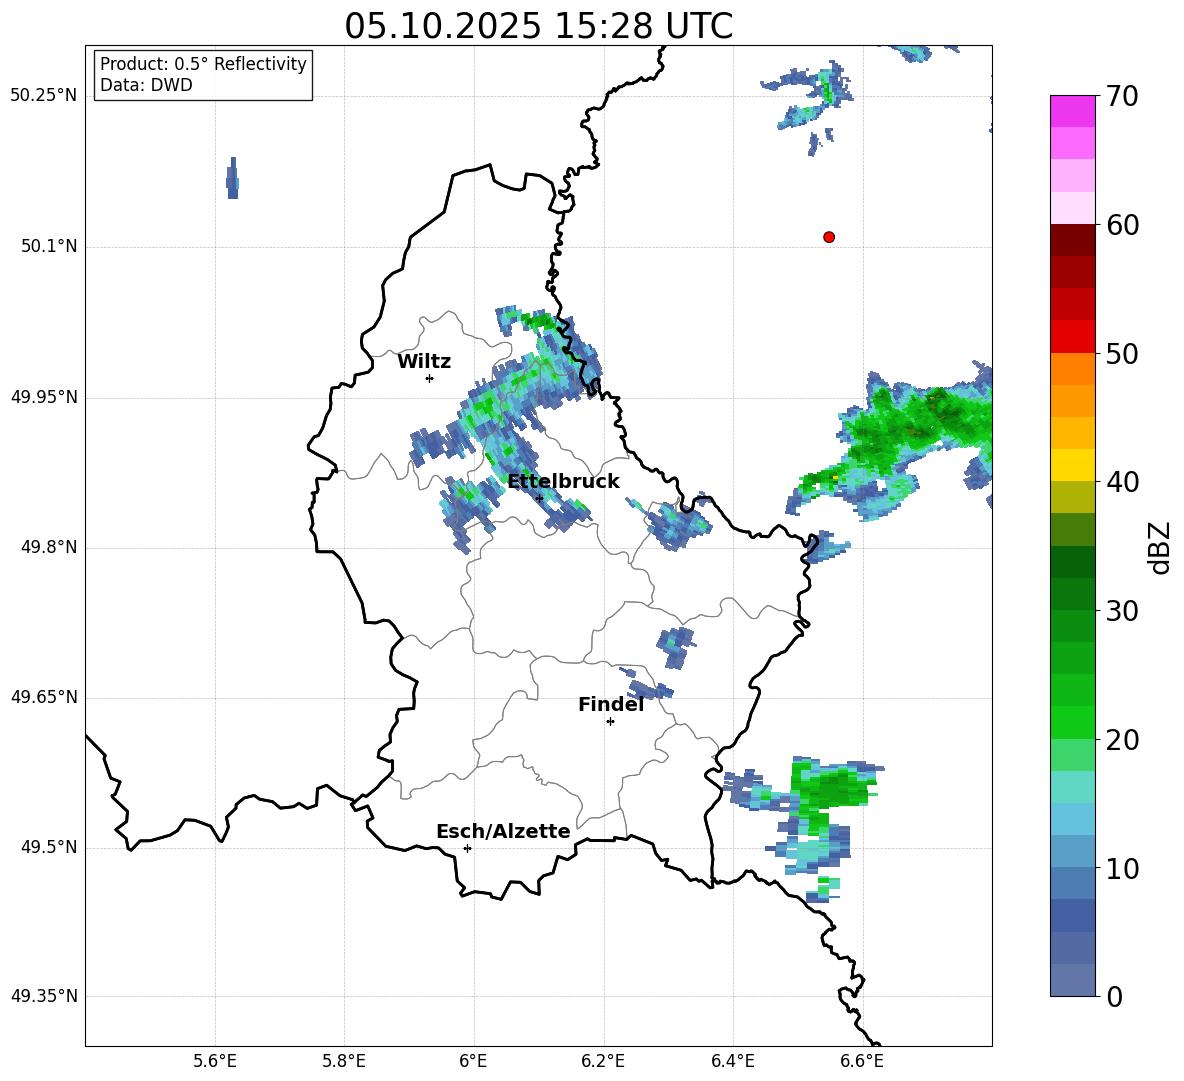The width and height of the screenshot is (1184, 1081).
Task: Click the 'Data: DWD' text
Action: (x=146, y=85)
